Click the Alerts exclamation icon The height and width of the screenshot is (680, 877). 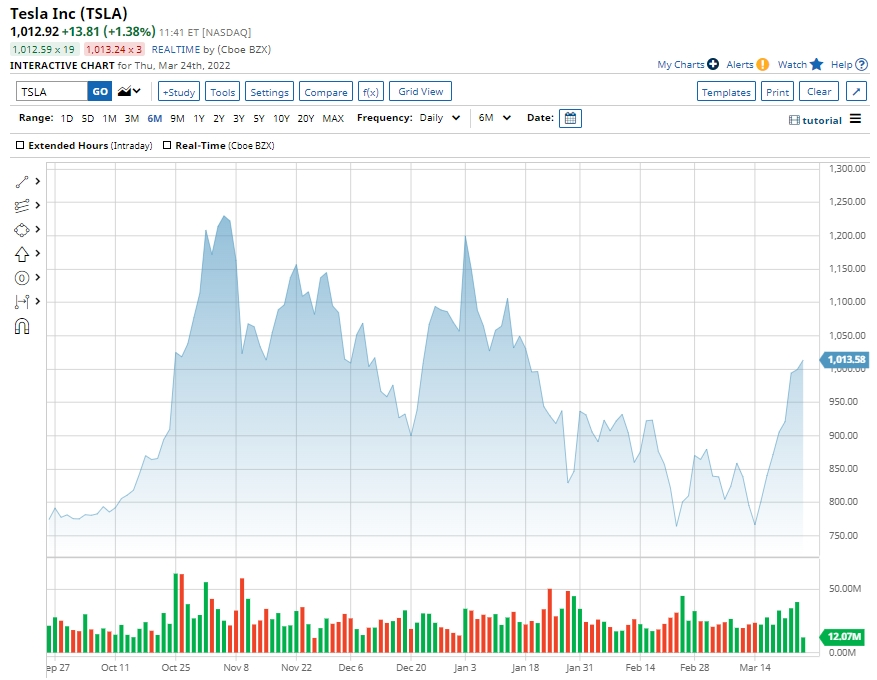coord(762,64)
